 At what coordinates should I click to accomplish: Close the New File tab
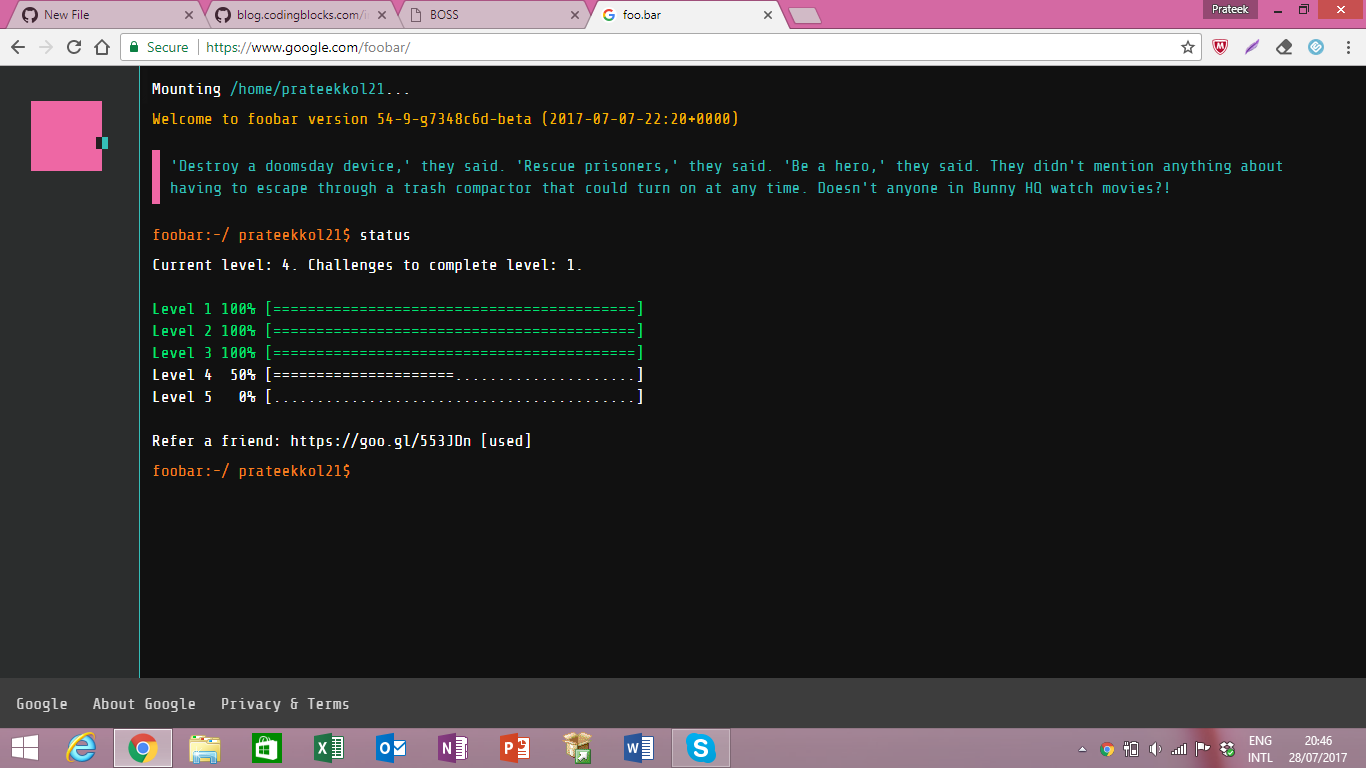[189, 15]
